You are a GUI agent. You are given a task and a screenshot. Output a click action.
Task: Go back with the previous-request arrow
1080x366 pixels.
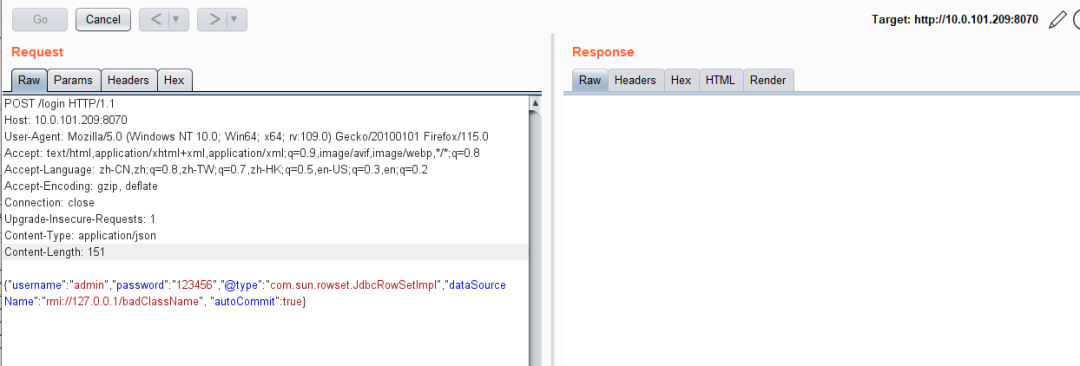(156, 19)
